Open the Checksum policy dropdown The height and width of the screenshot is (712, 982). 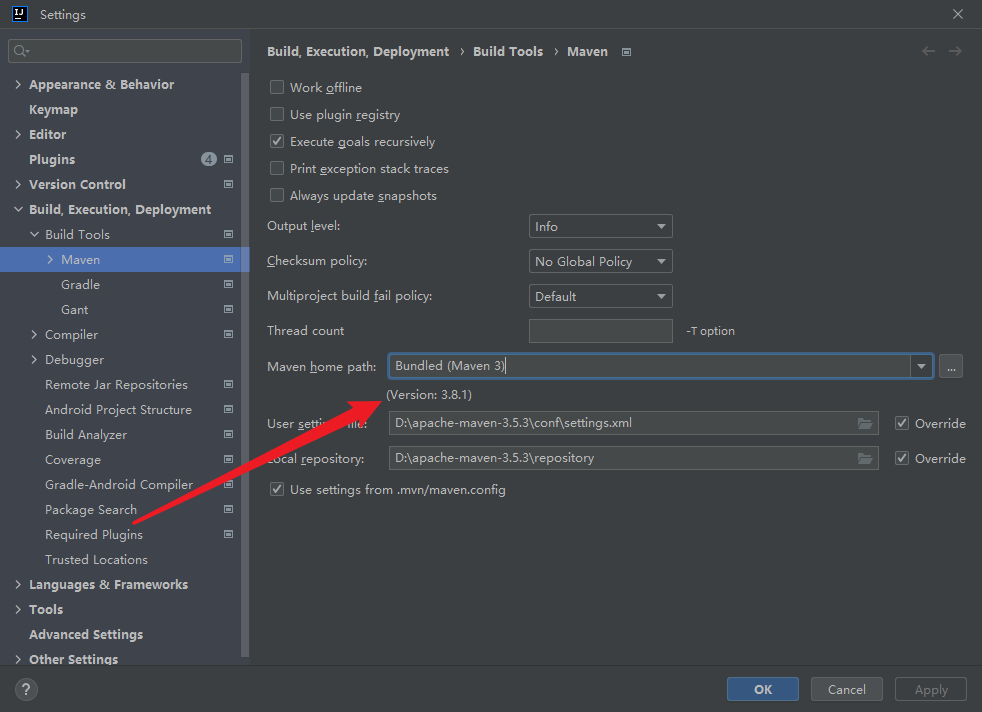[601, 261]
